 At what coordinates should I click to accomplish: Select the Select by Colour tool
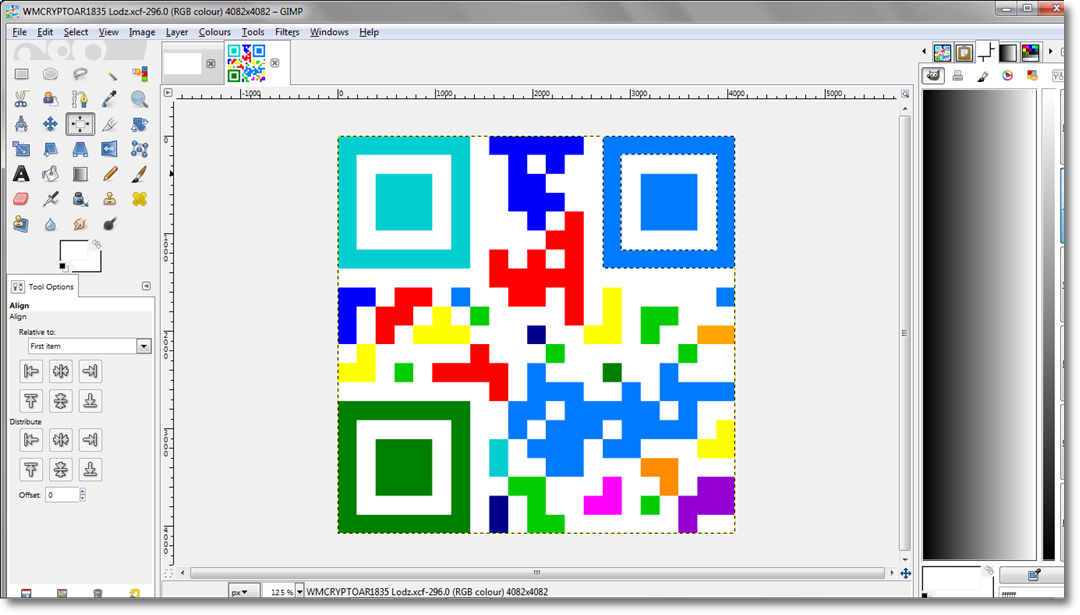[139, 74]
